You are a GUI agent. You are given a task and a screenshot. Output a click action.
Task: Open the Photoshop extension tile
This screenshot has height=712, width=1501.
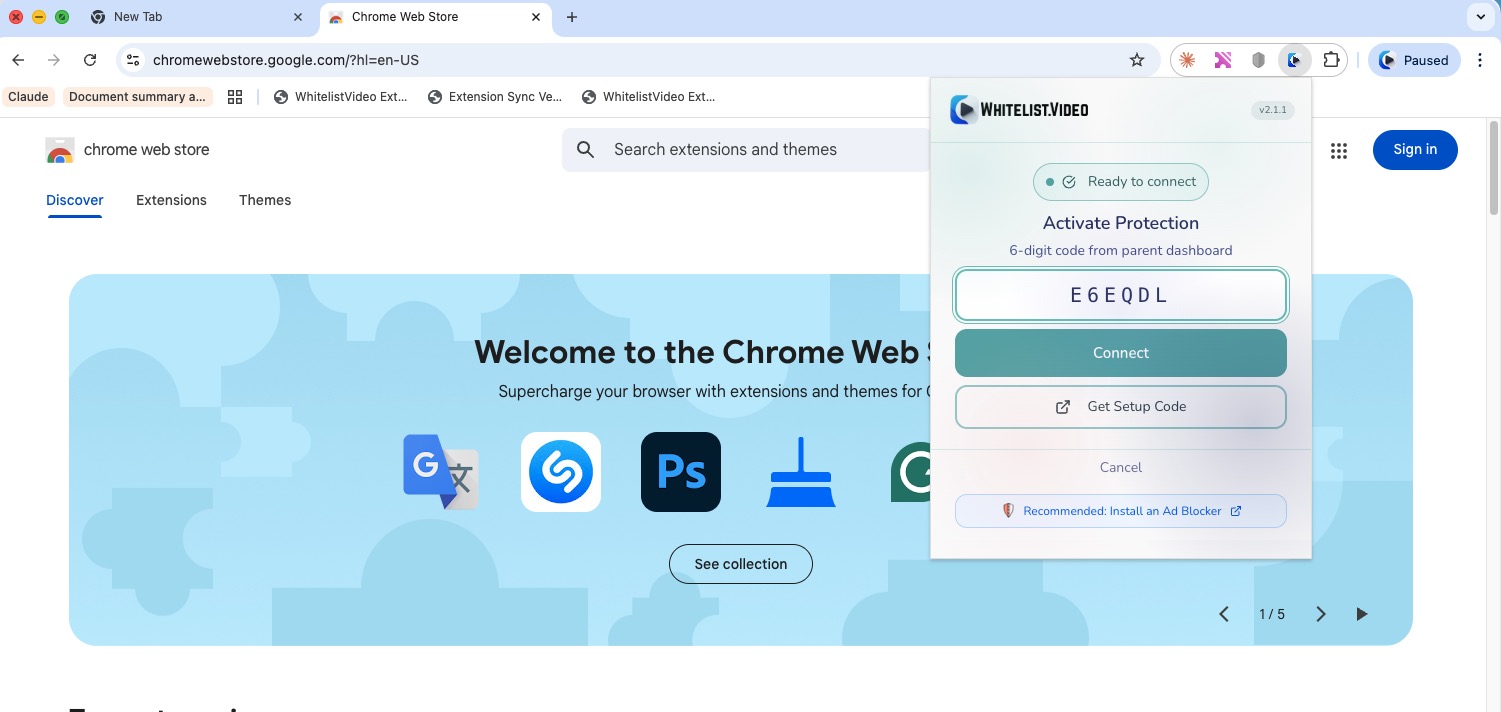click(x=681, y=472)
